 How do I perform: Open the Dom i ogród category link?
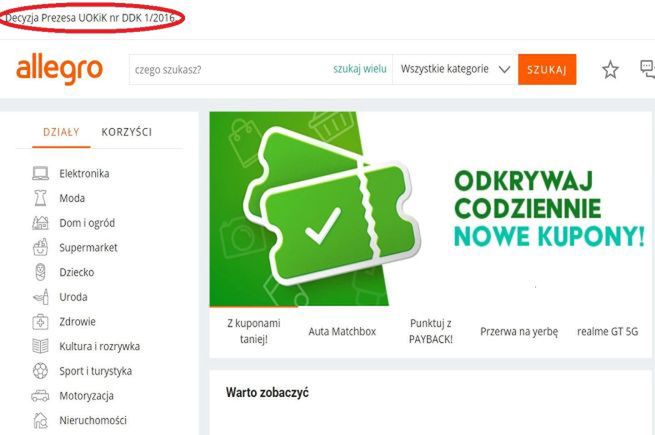[x=87, y=223]
